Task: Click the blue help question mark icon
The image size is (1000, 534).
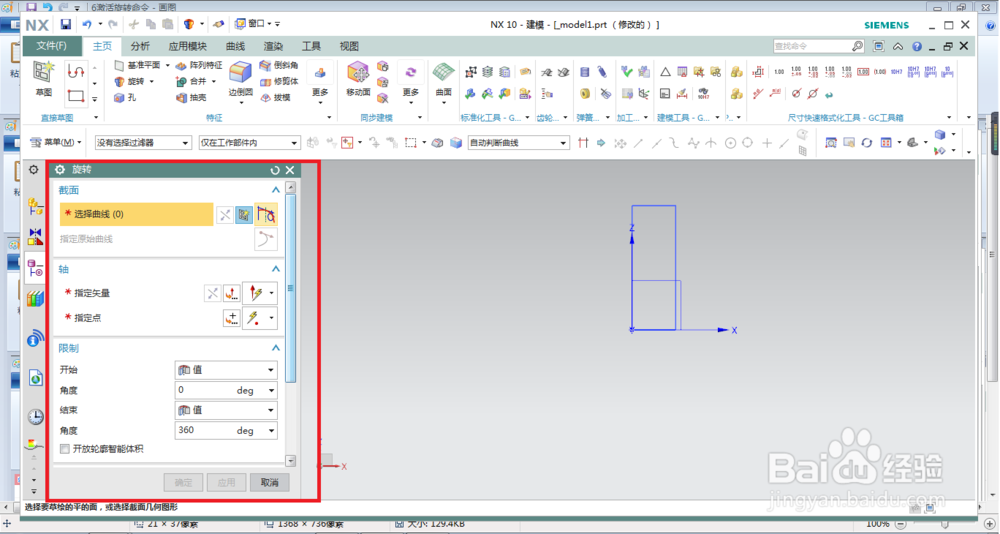Action: pyautogui.click(x=916, y=46)
